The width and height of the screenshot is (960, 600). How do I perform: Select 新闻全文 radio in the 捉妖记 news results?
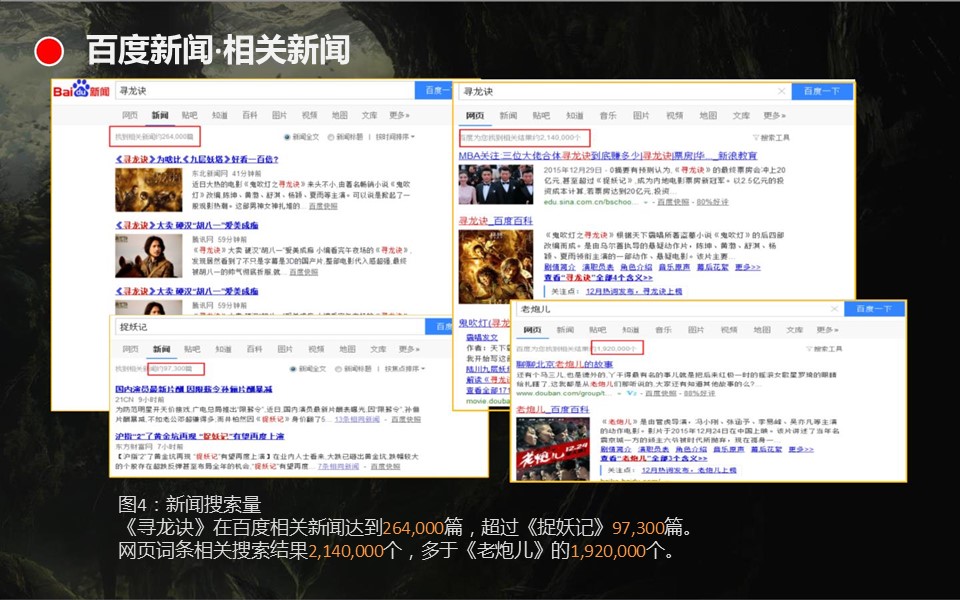click(308, 369)
